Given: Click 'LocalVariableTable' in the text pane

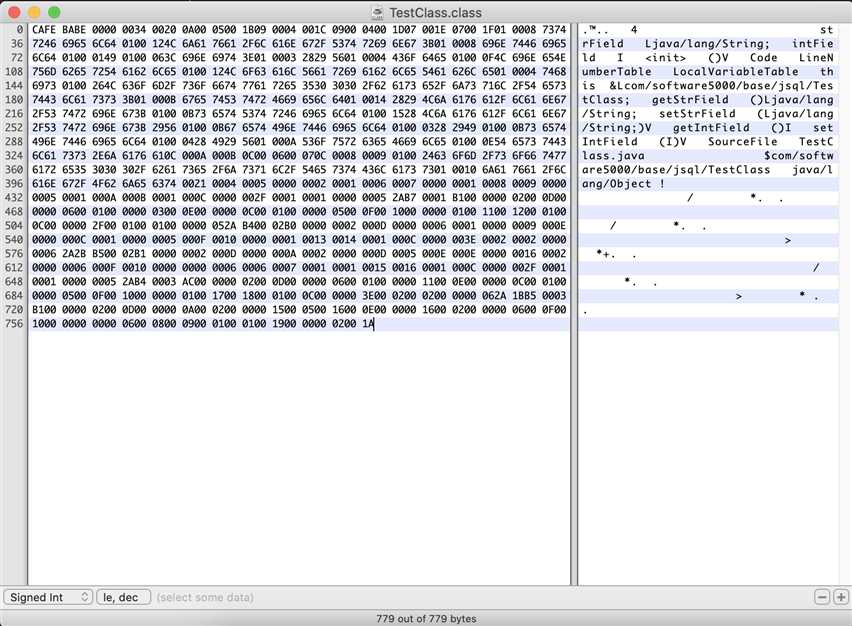Looking at the screenshot, I should tap(736, 72).
